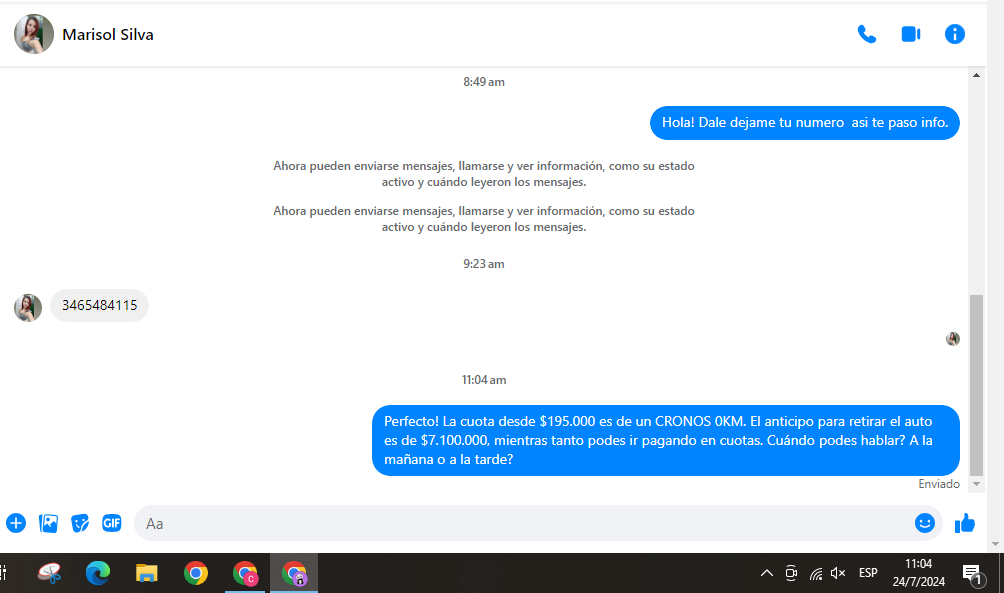Switch to Chrome profile C window

click(x=245, y=573)
